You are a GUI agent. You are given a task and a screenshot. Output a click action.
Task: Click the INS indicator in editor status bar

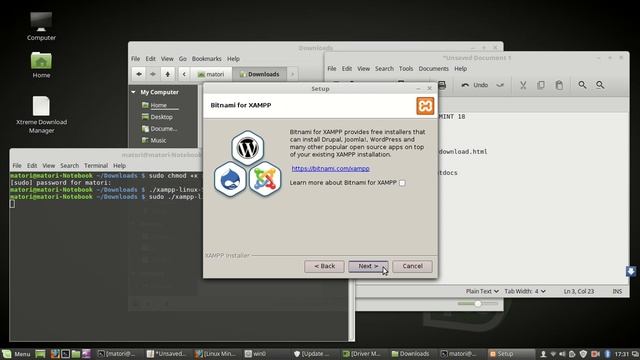(617, 291)
